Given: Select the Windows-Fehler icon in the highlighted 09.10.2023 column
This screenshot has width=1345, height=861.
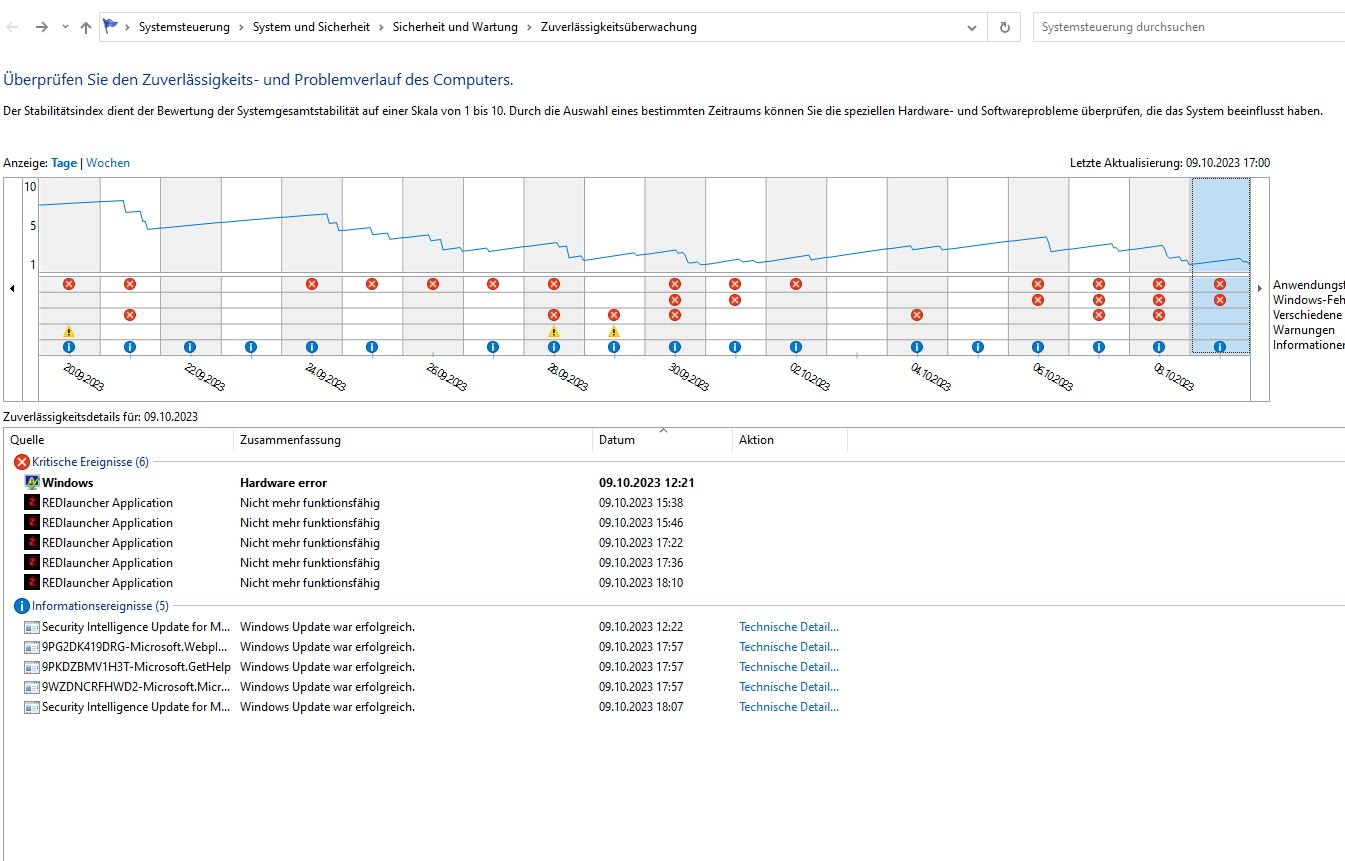Looking at the screenshot, I should pos(1220,300).
